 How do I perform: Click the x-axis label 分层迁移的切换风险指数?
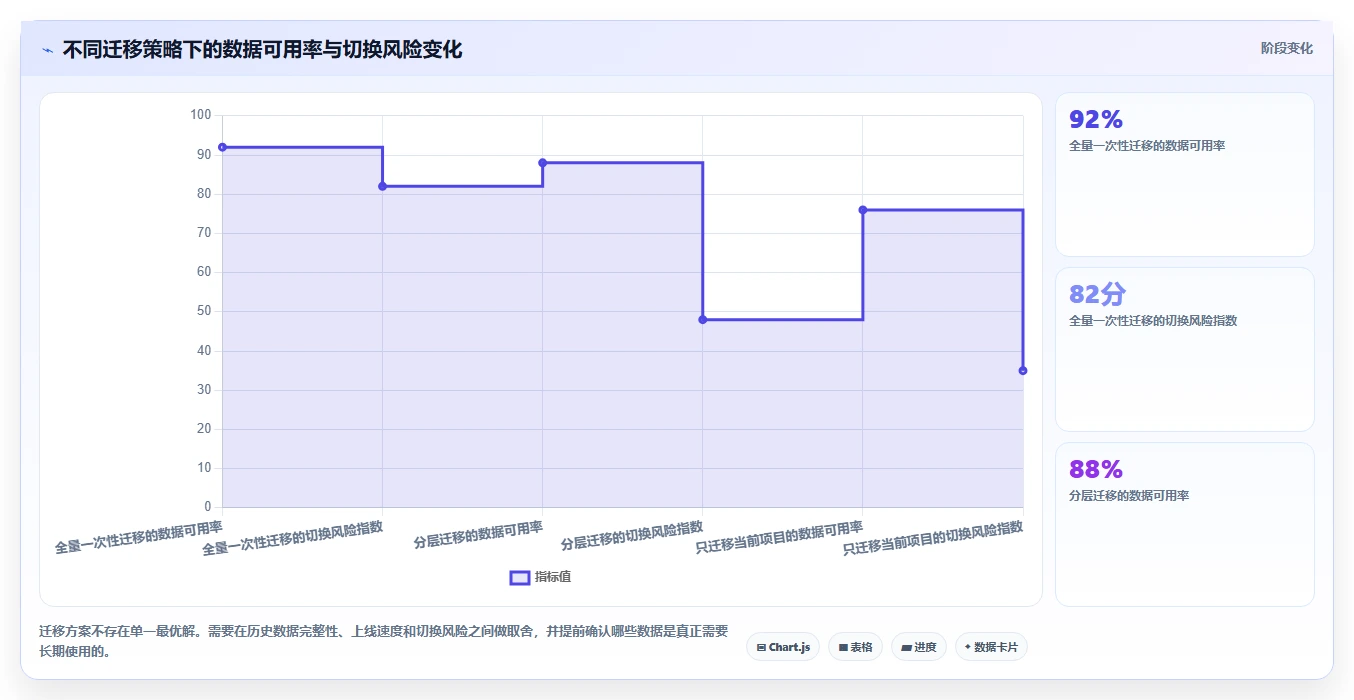tap(632, 535)
